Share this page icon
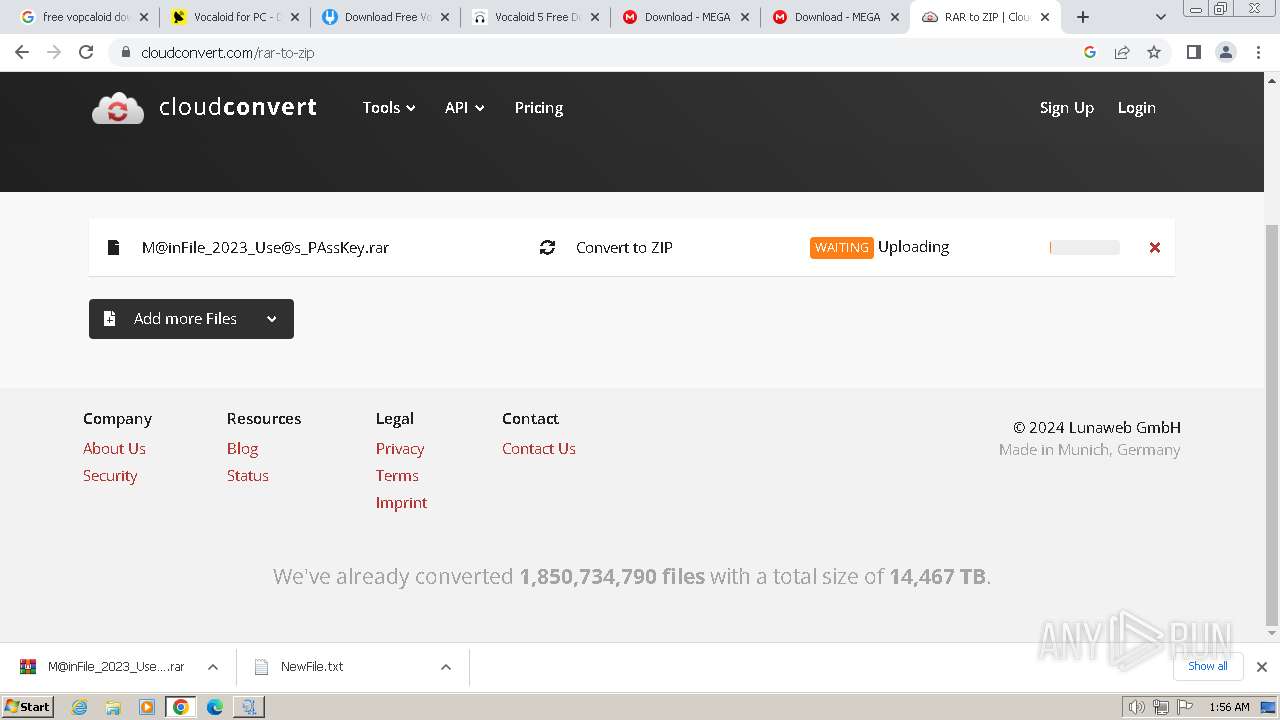The height and width of the screenshot is (720, 1280). (x=1122, y=52)
